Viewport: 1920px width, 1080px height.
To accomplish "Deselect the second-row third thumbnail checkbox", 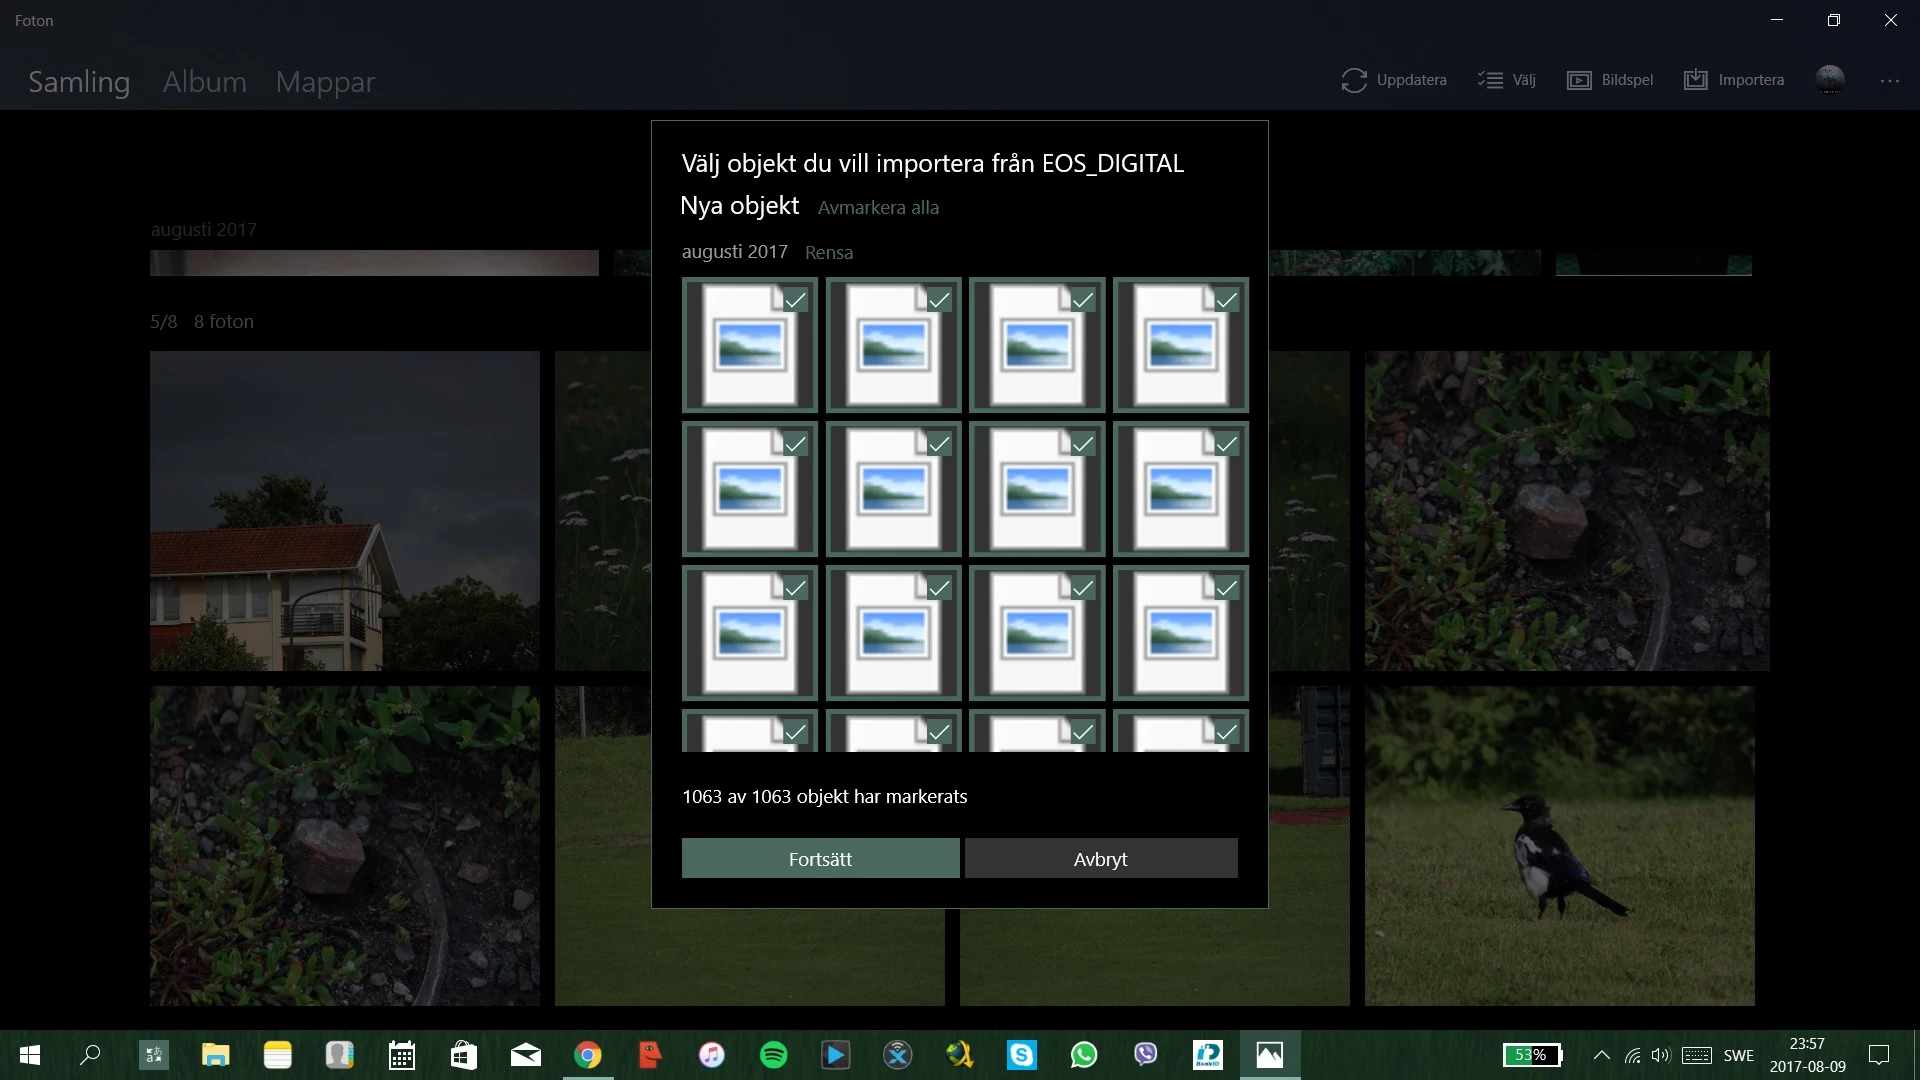I will (1083, 444).
